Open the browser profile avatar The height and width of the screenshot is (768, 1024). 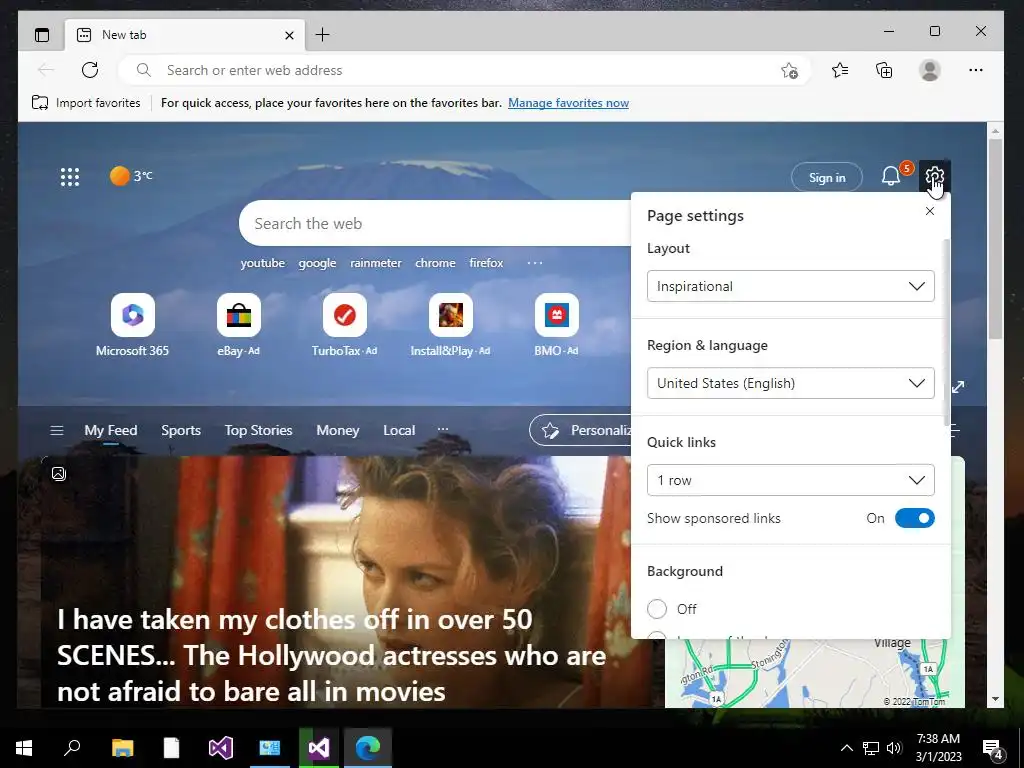(x=929, y=70)
